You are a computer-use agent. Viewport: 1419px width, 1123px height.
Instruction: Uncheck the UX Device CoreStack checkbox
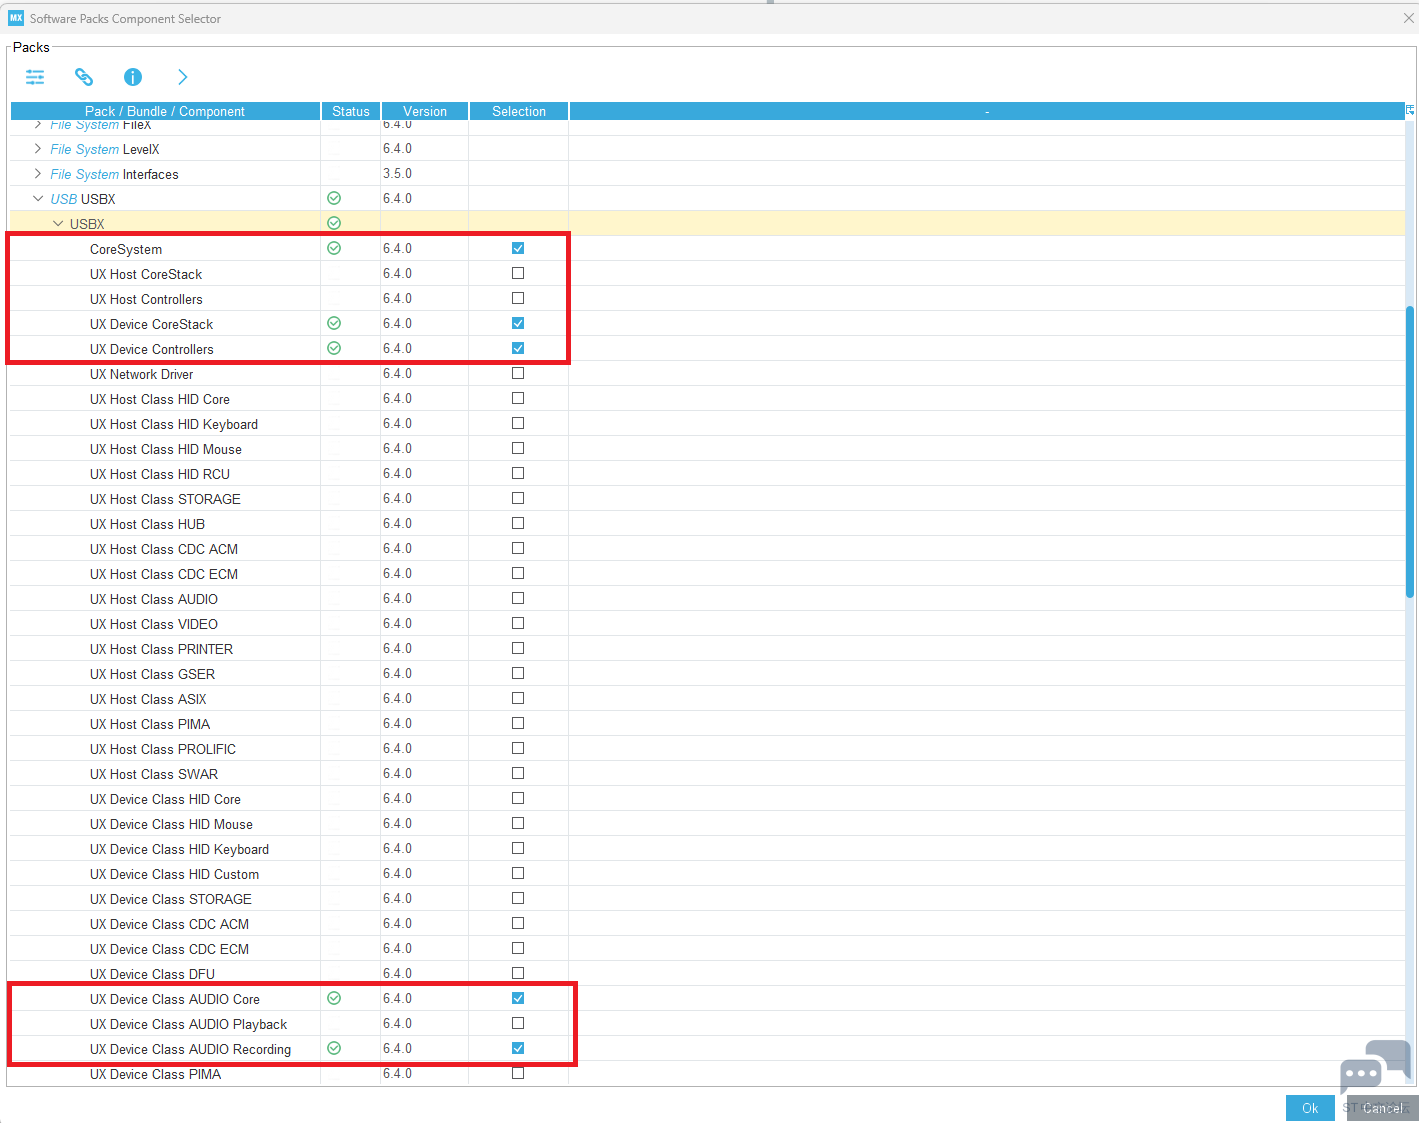click(x=518, y=323)
